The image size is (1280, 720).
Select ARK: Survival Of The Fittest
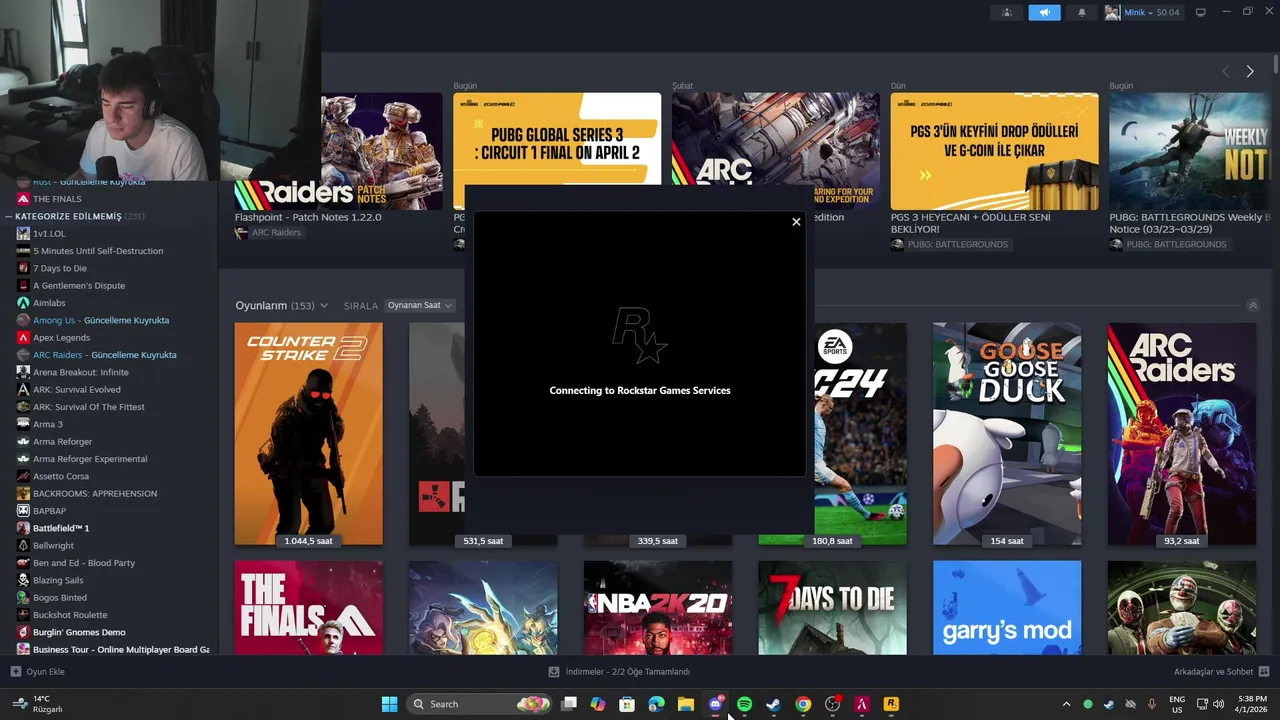(x=88, y=407)
